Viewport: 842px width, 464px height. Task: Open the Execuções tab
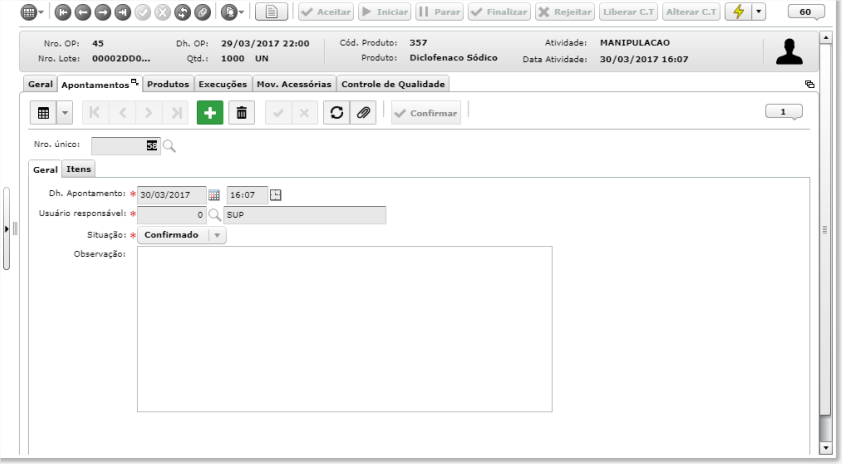222,84
